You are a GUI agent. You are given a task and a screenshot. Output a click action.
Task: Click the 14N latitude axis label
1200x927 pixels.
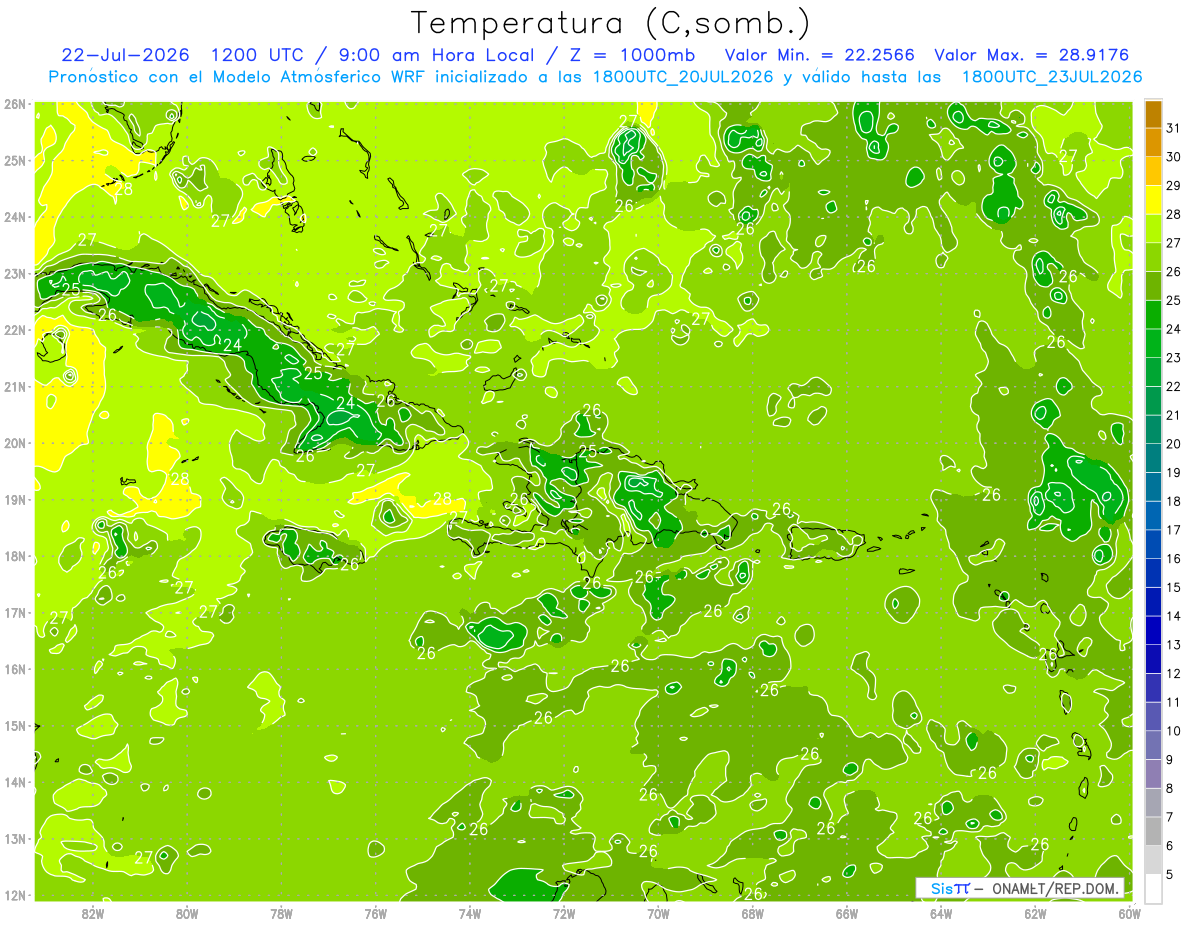click(x=15, y=782)
